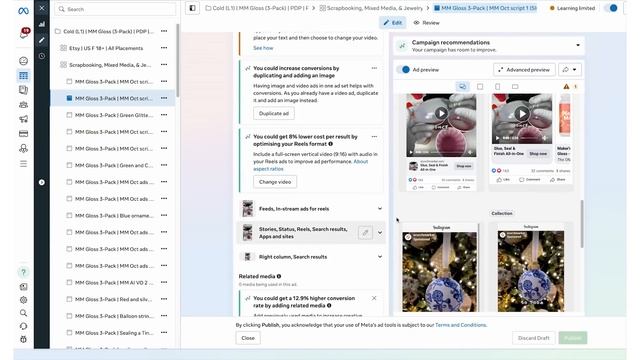The height and width of the screenshot is (360, 640).
Task: Expand the Campaign recommendations dropdown arrow
Action: coord(578,45)
